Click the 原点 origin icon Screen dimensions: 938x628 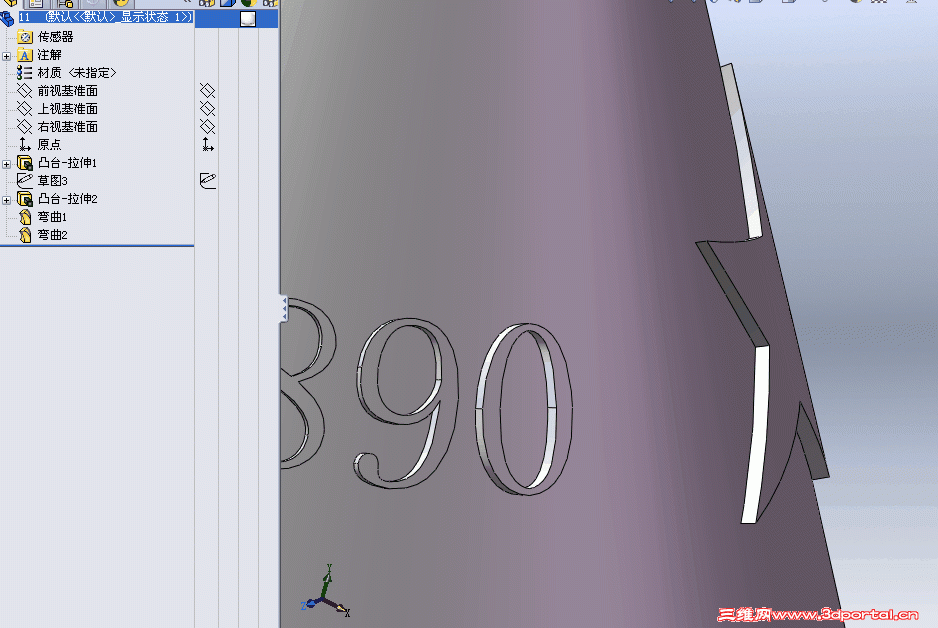pos(23,145)
